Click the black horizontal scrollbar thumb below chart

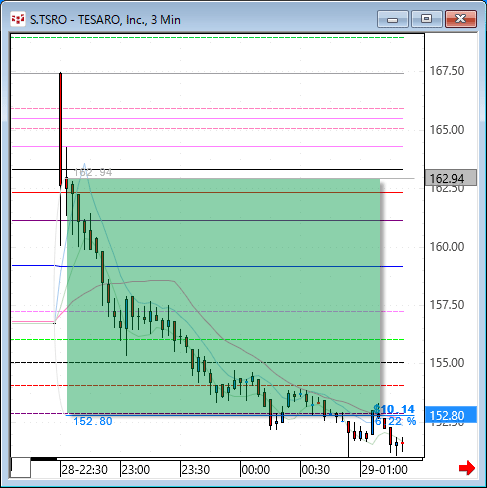[x=44, y=459]
